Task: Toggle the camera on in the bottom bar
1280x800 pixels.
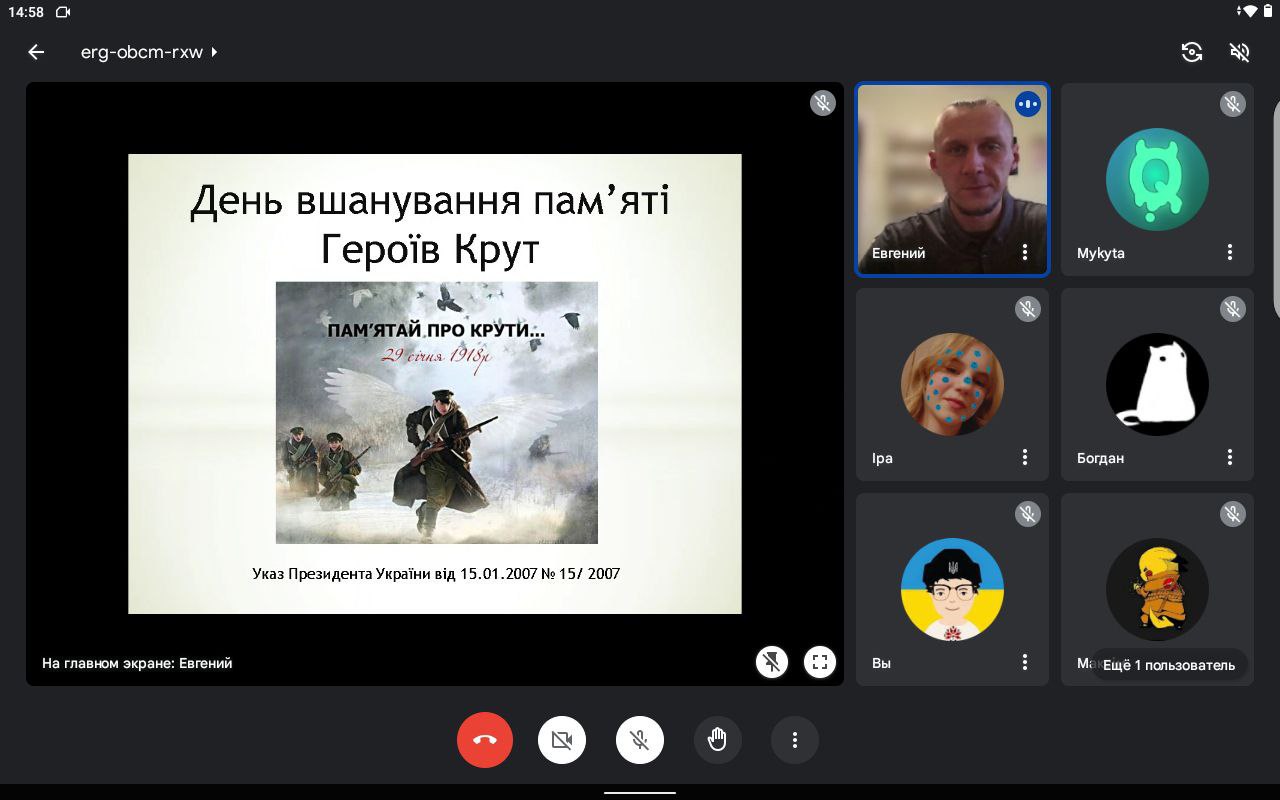Action: [562, 740]
